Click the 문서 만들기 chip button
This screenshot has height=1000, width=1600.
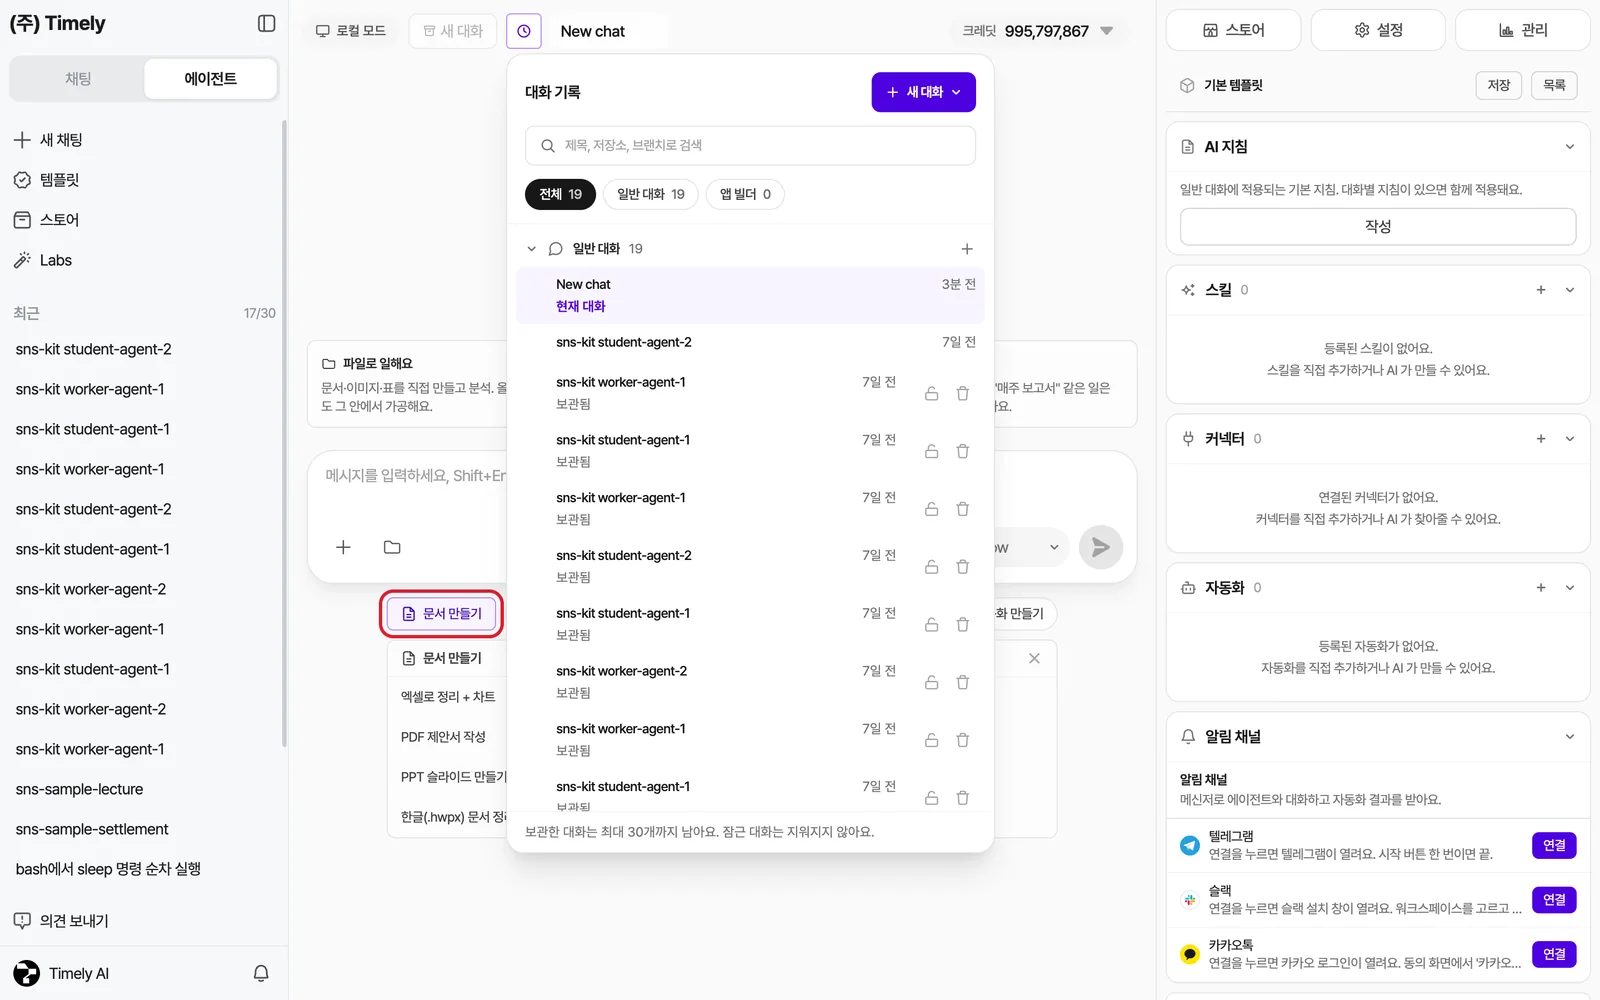point(441,614)
